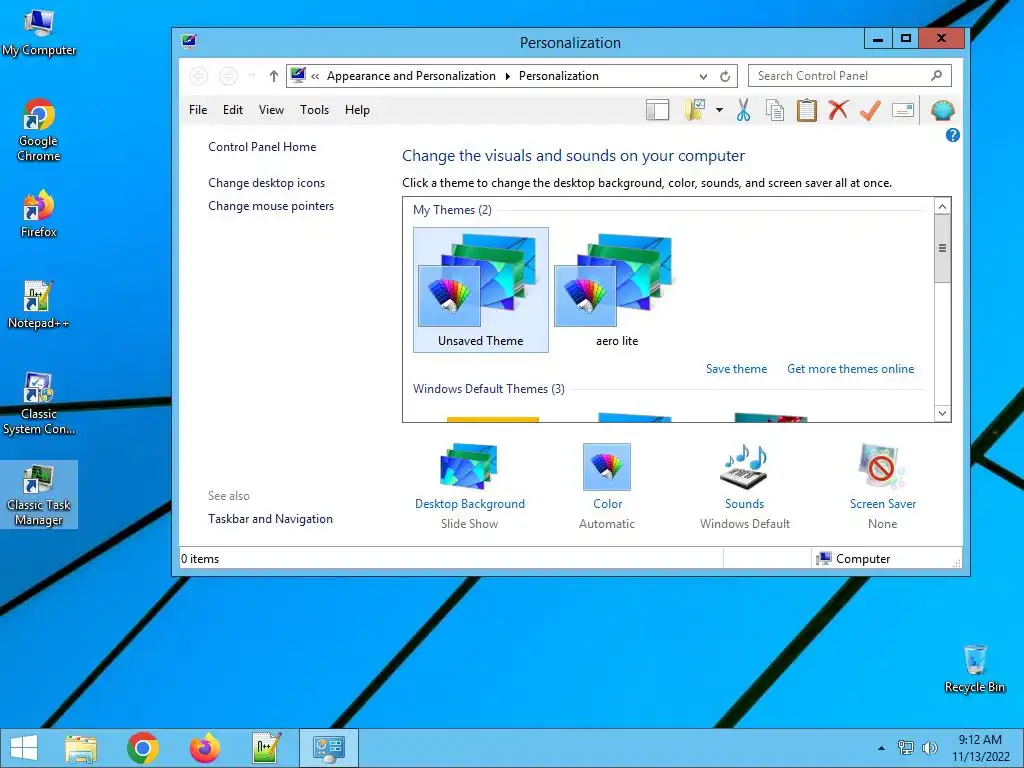Image resolution: width=1024 pixels, height=768 pixels.
Task: Open File Explorer from taskbar
Action: tap(81, 748)
